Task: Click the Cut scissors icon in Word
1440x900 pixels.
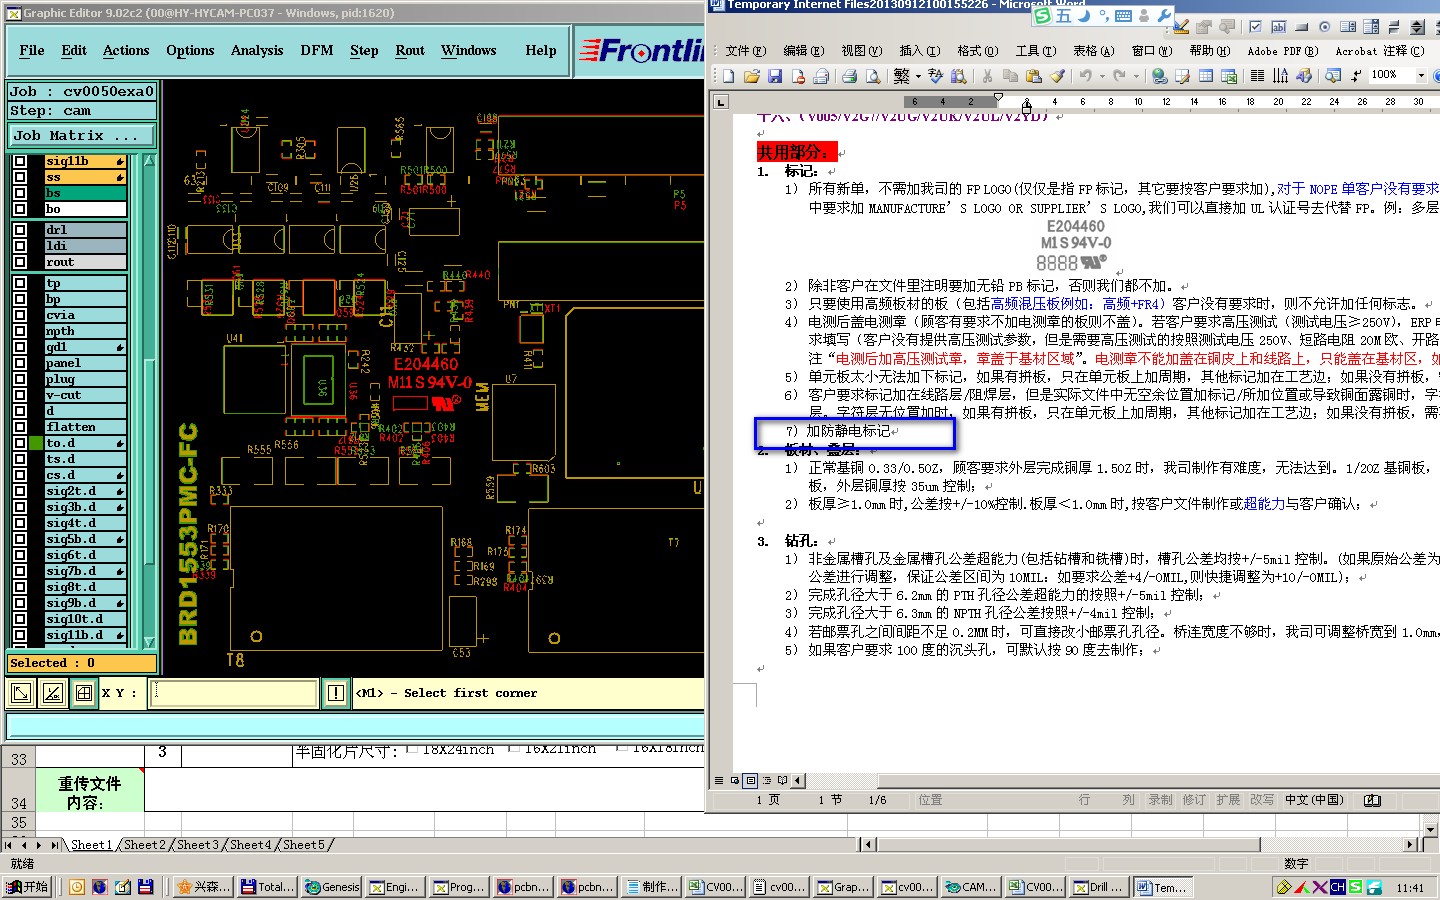Action: tap(987, 75)
